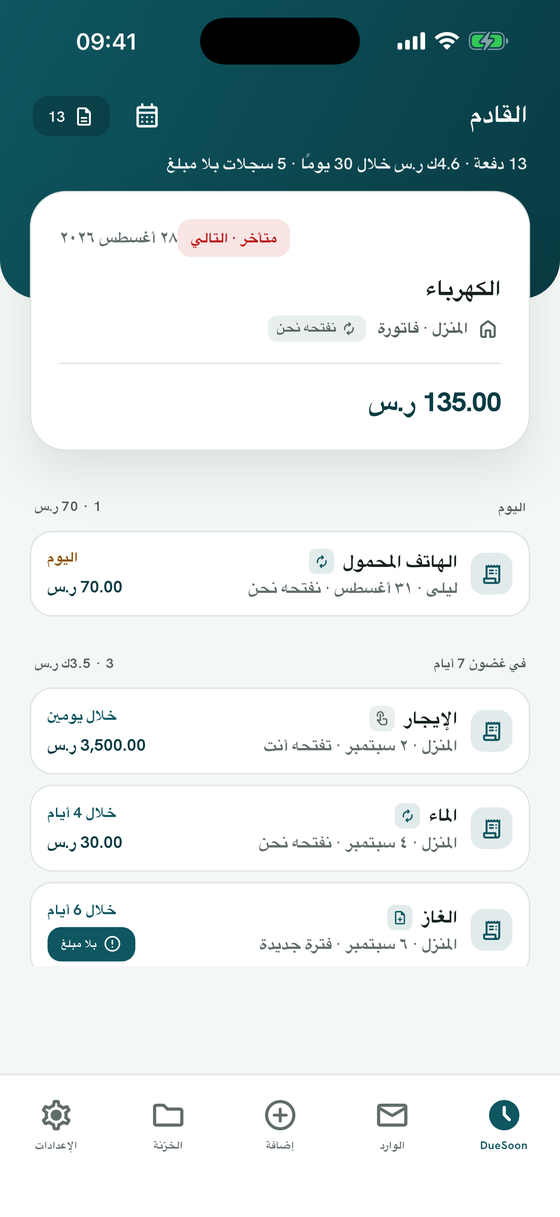Screen dimensions: 560x1217
Task: Switch to the الوارد inbox tab
Action: point(392,1127)
